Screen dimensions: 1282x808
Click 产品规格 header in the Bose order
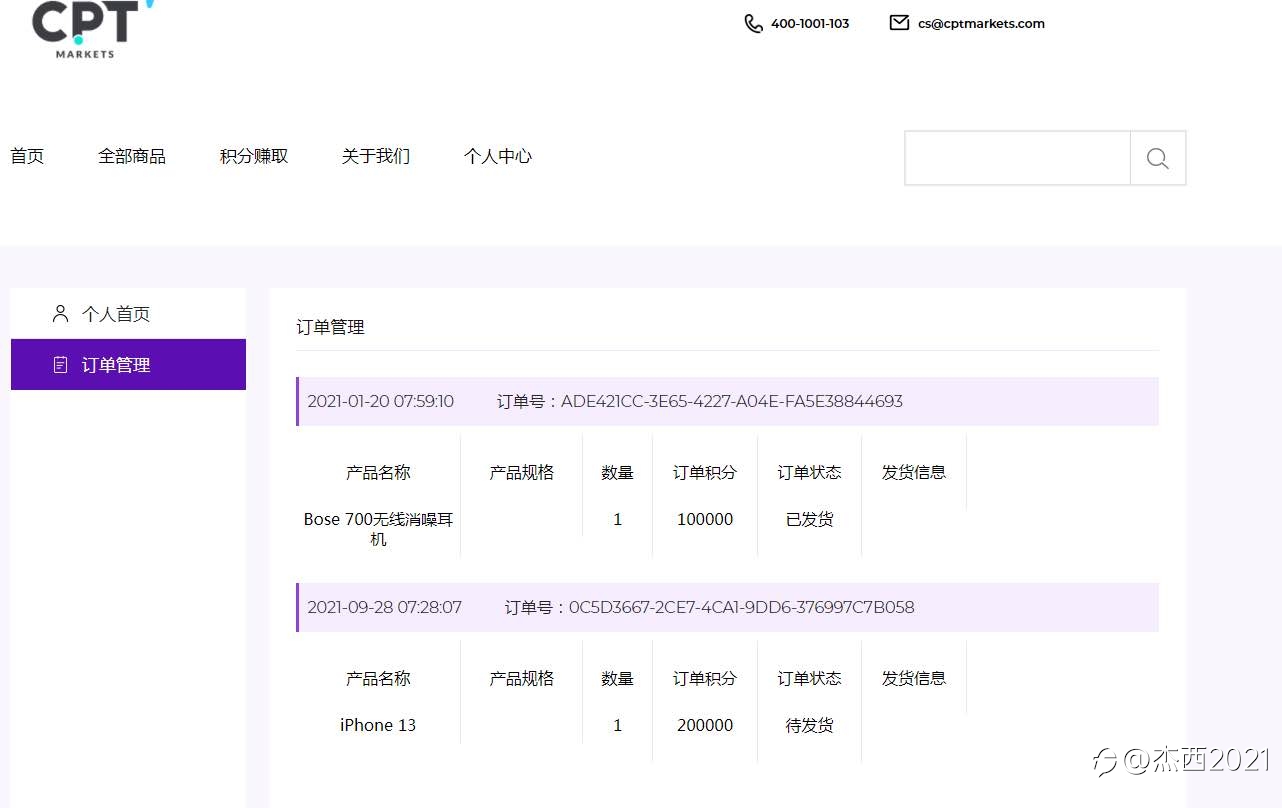click(521, 472)
